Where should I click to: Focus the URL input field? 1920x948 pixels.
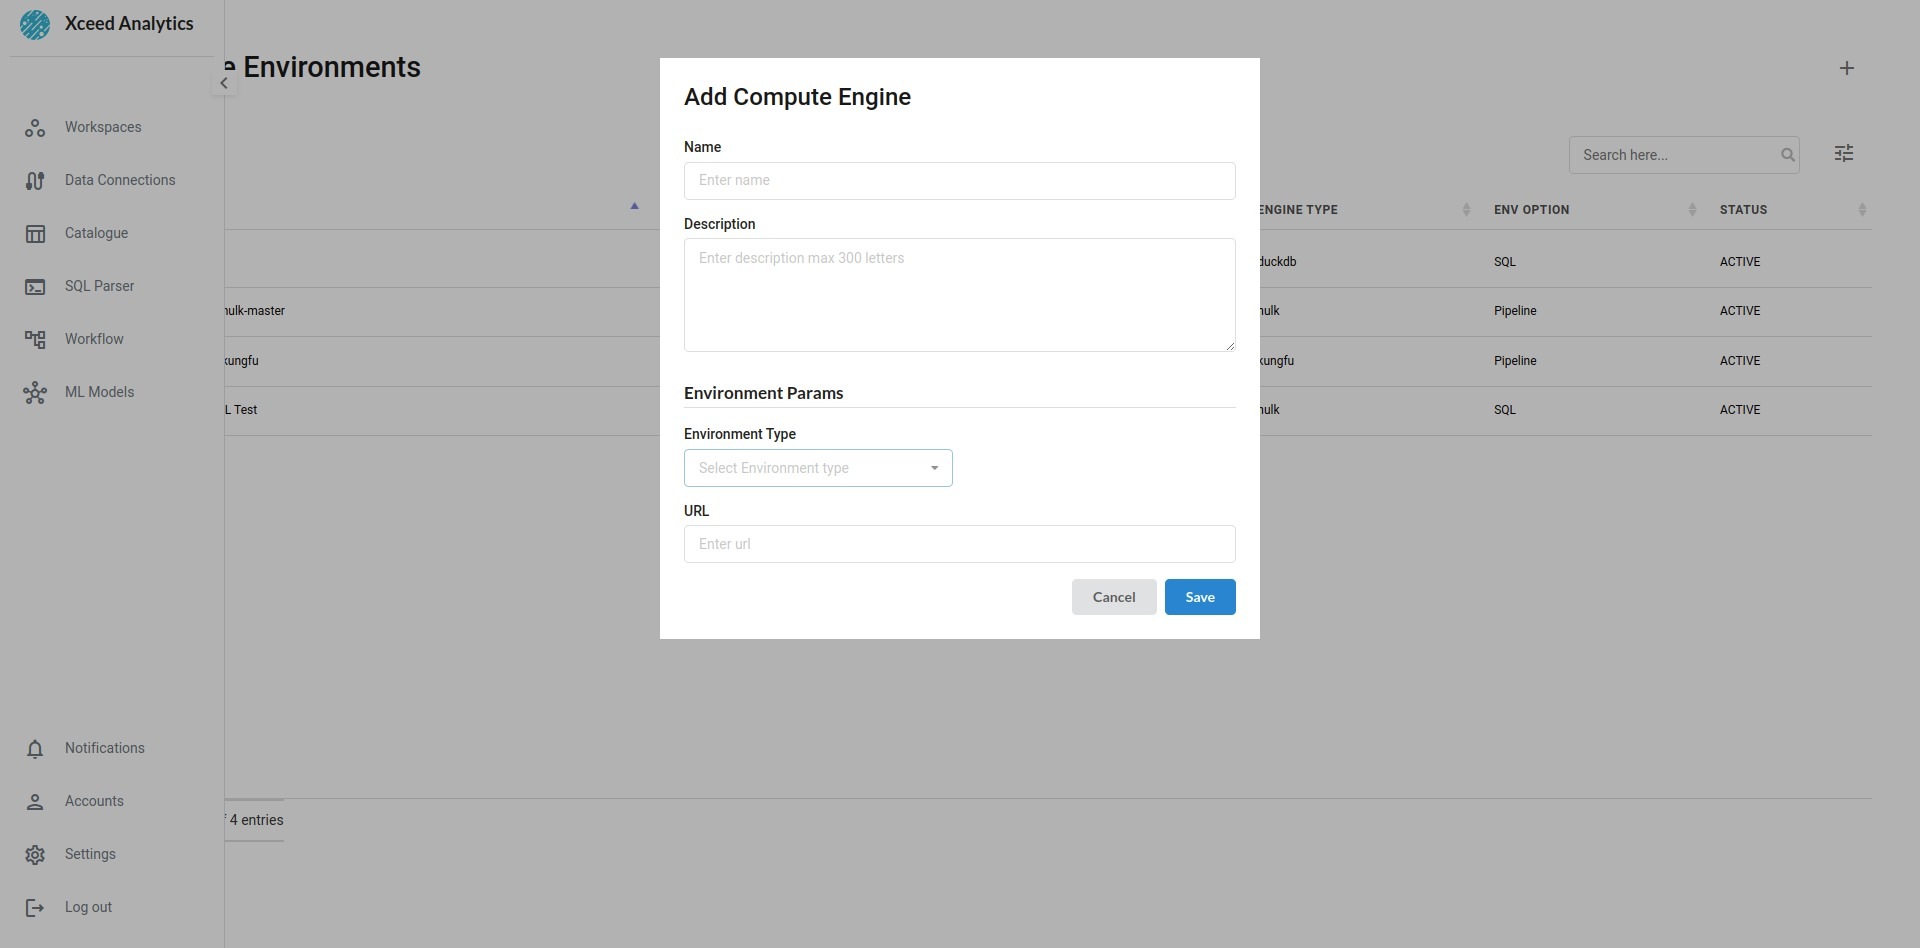click(960, 544)
